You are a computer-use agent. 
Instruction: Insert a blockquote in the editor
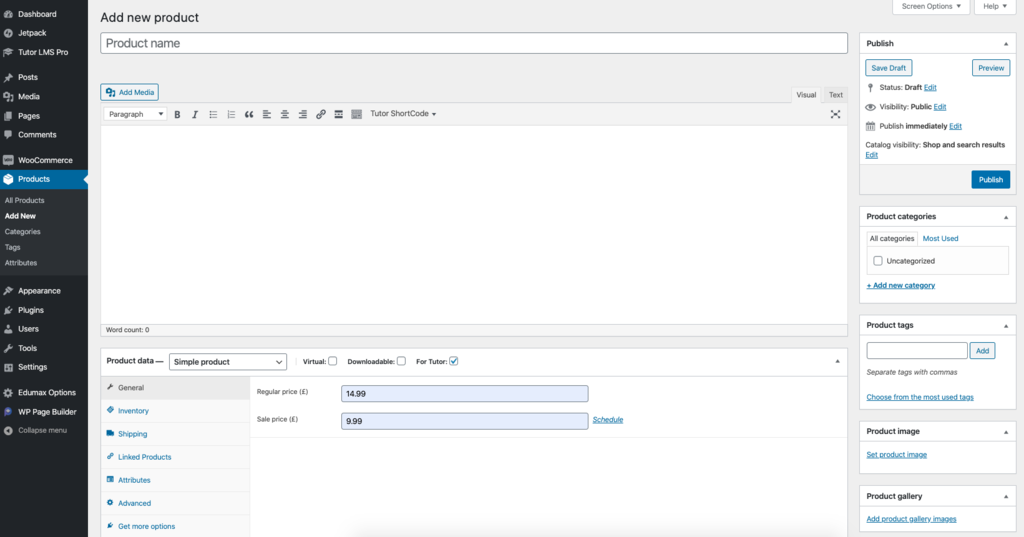click(x=249, y=114)
